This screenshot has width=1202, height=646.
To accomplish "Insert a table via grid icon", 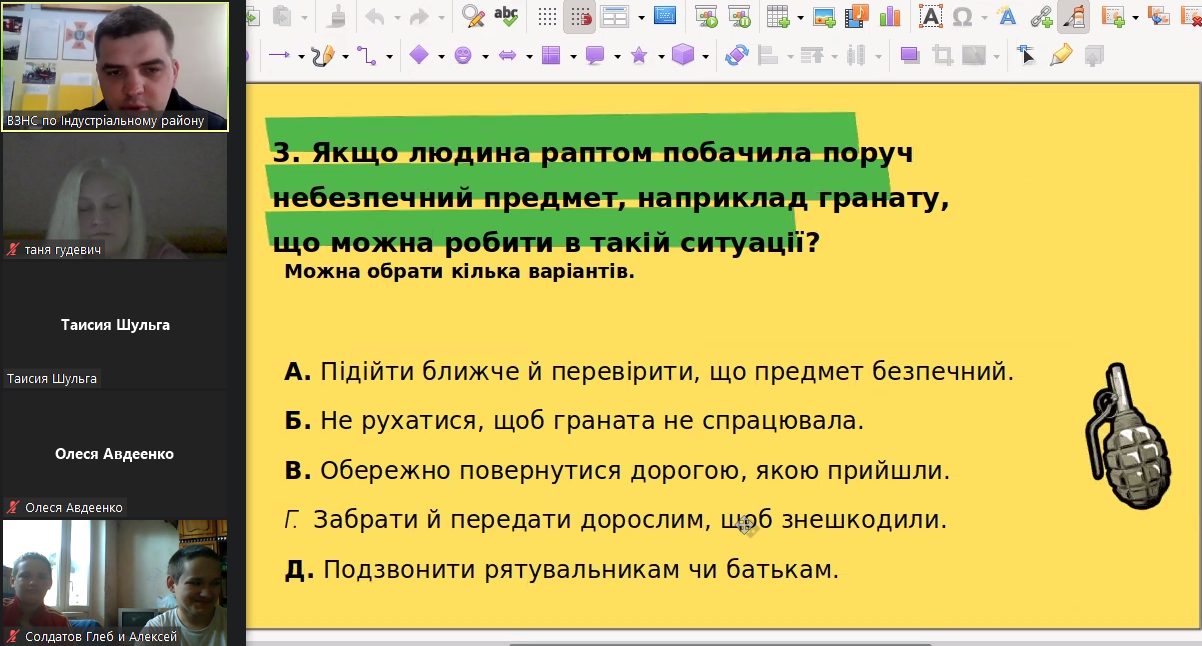I will click(777, 16).
